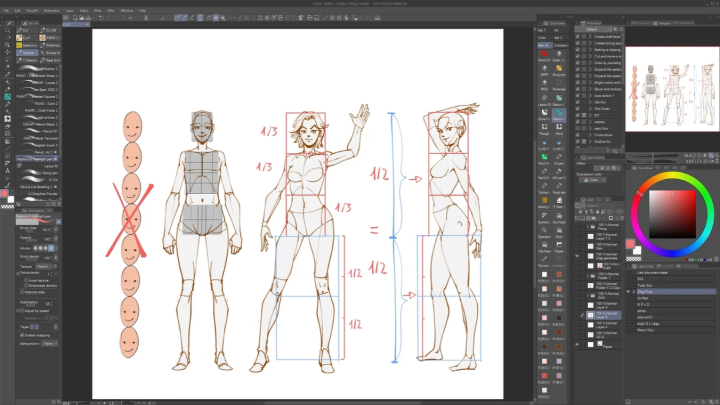Open the Help menu

pyautogui.click(x=142, y=11)
